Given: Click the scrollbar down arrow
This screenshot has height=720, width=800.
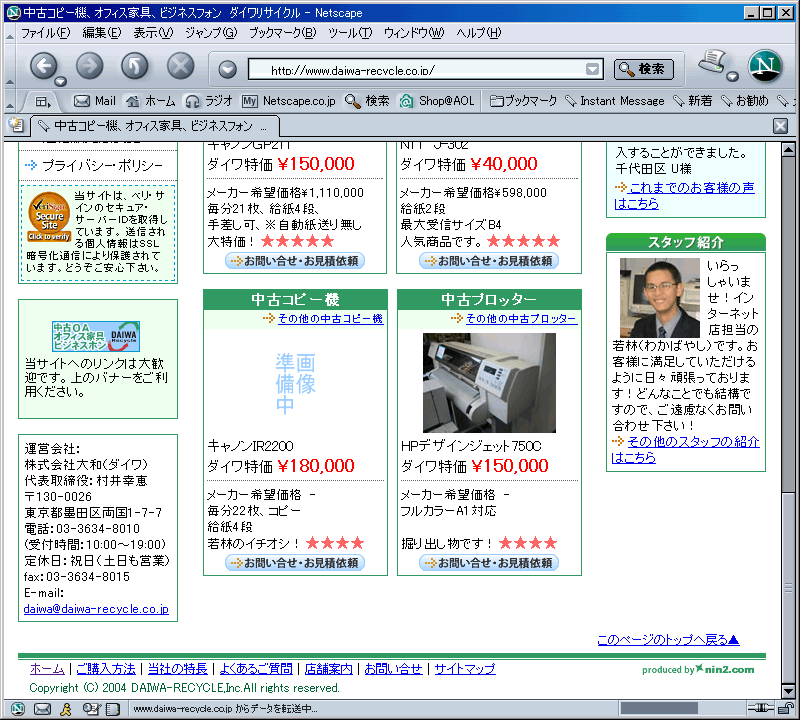Looking at the screenshot, I should [x=788, y=691].
